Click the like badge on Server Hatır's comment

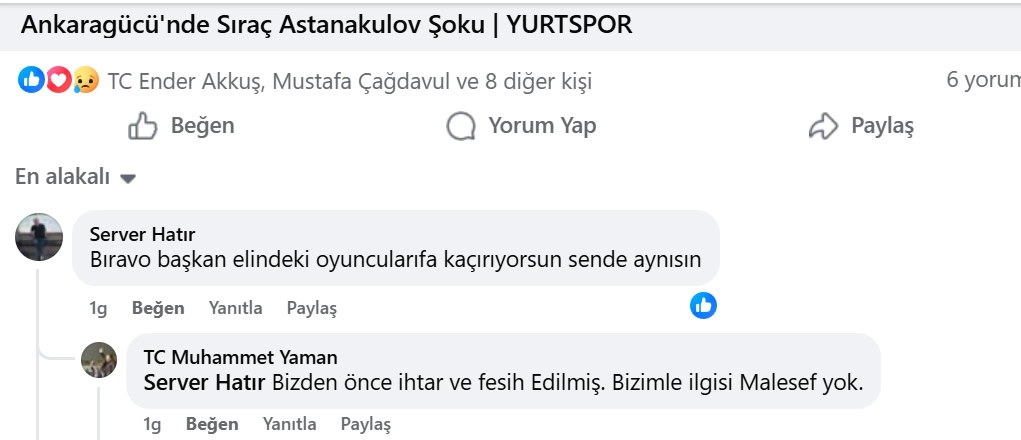pyautogui.click(x=704, y=306)
